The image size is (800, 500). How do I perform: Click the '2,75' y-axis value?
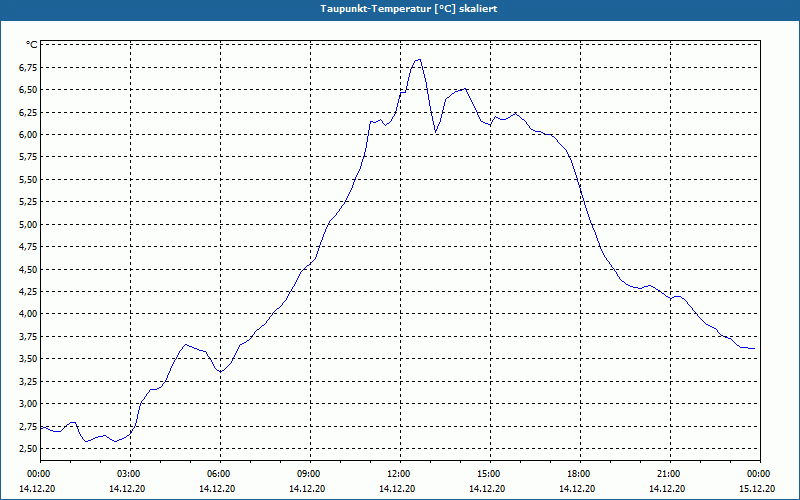[29, 426]
